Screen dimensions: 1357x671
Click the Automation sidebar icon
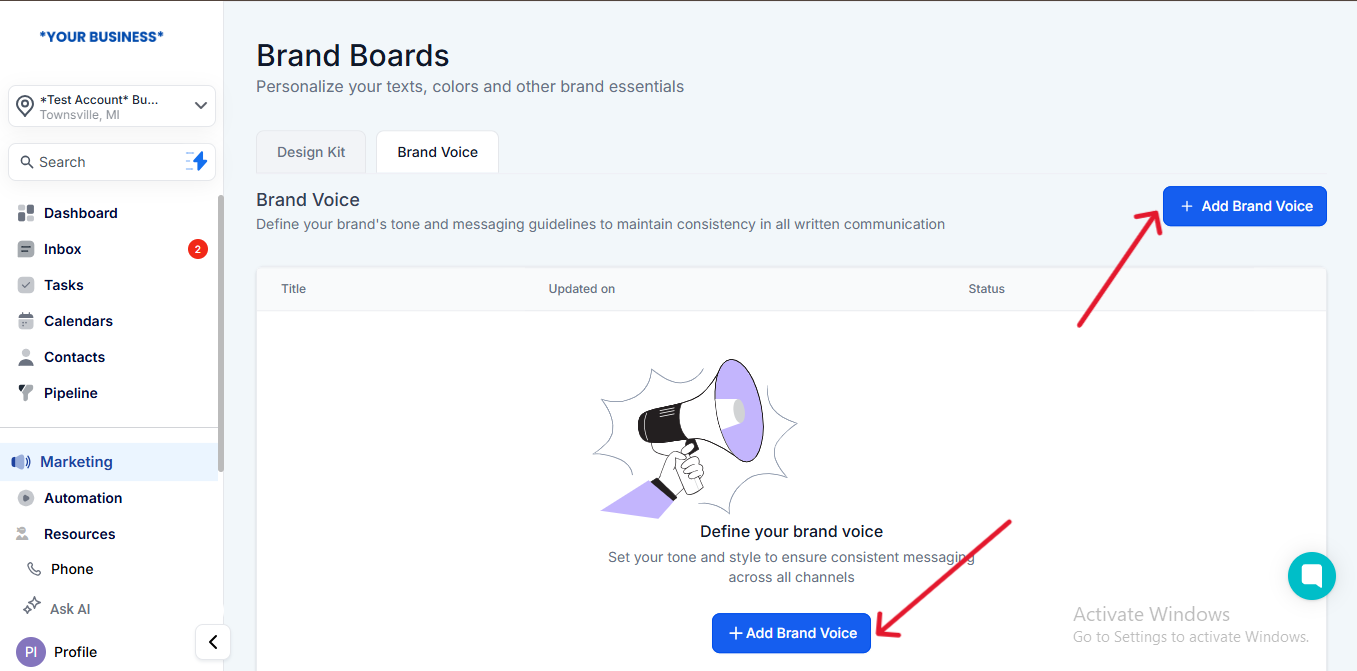[x=26, y=498]
